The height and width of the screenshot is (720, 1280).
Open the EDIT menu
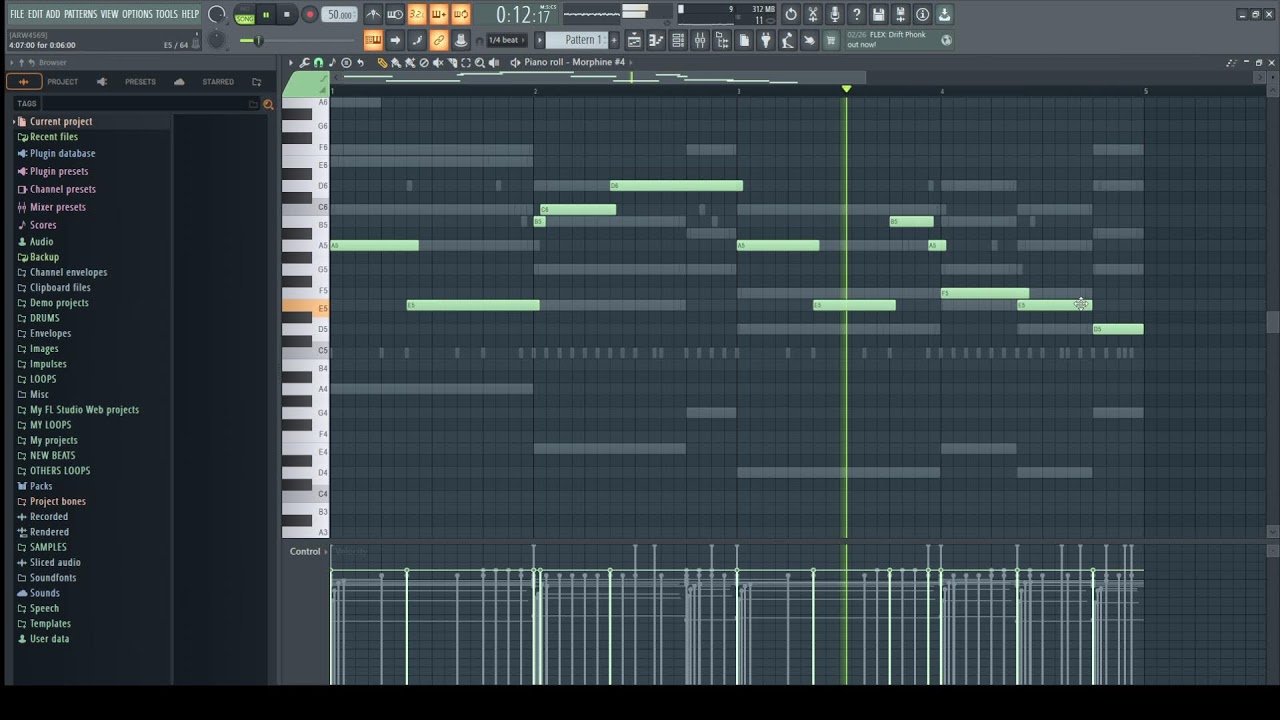coord(35,14)
